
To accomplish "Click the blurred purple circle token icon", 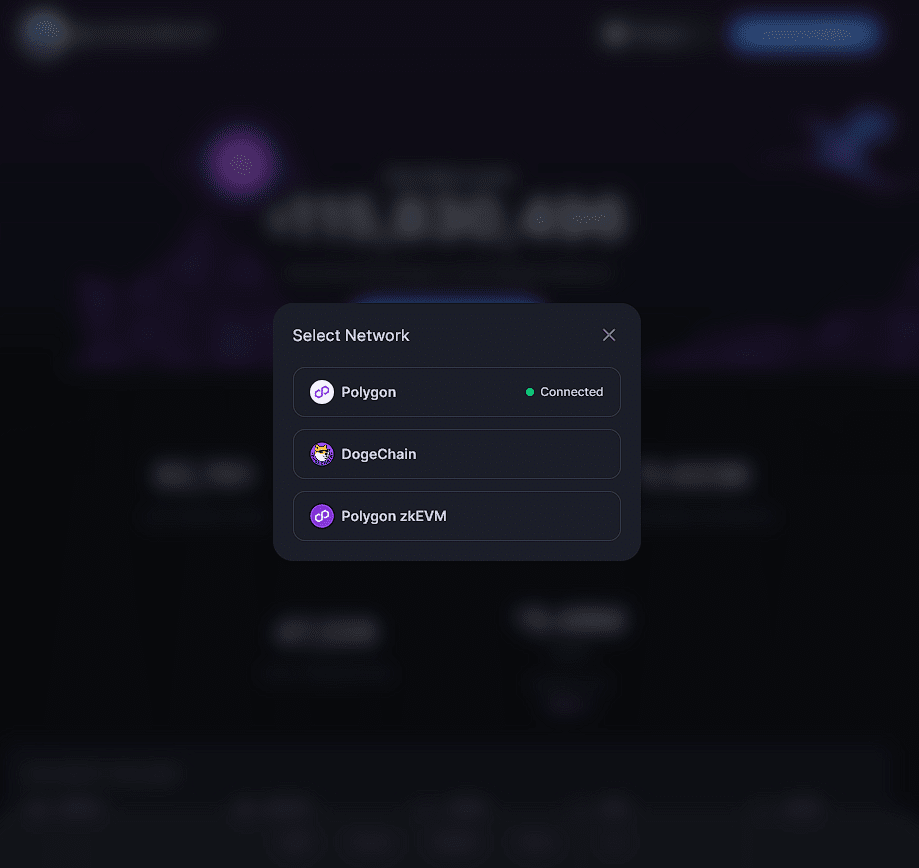I will click(241, 164).
